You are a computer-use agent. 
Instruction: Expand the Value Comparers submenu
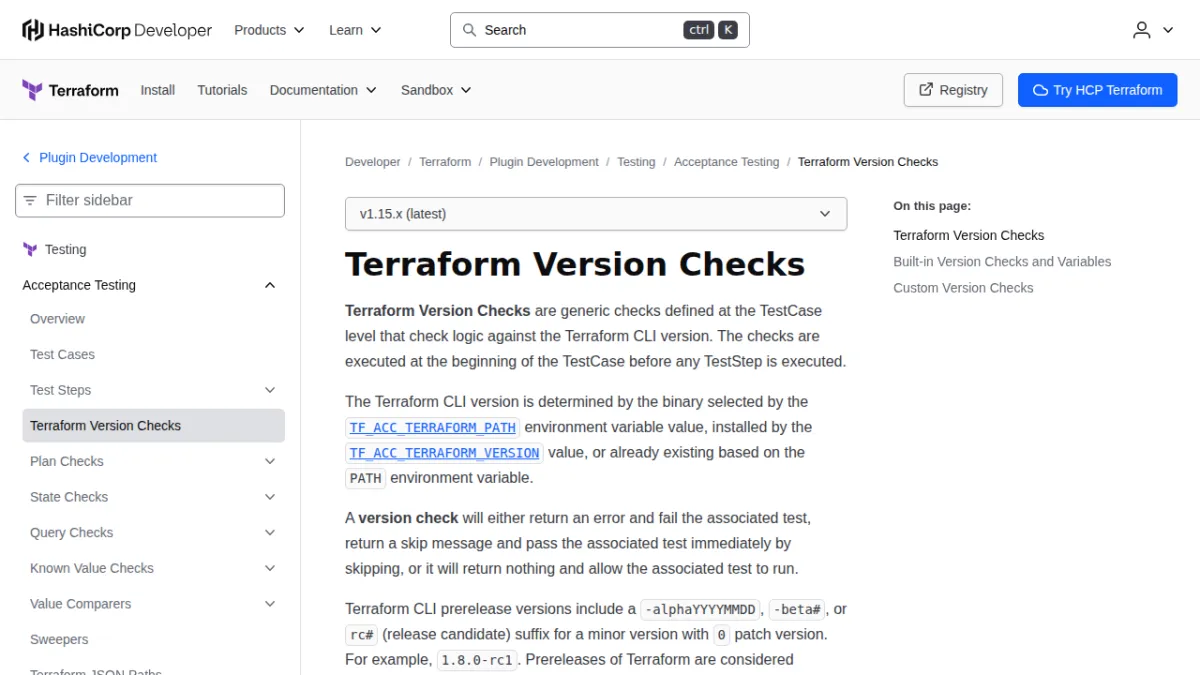270,604
